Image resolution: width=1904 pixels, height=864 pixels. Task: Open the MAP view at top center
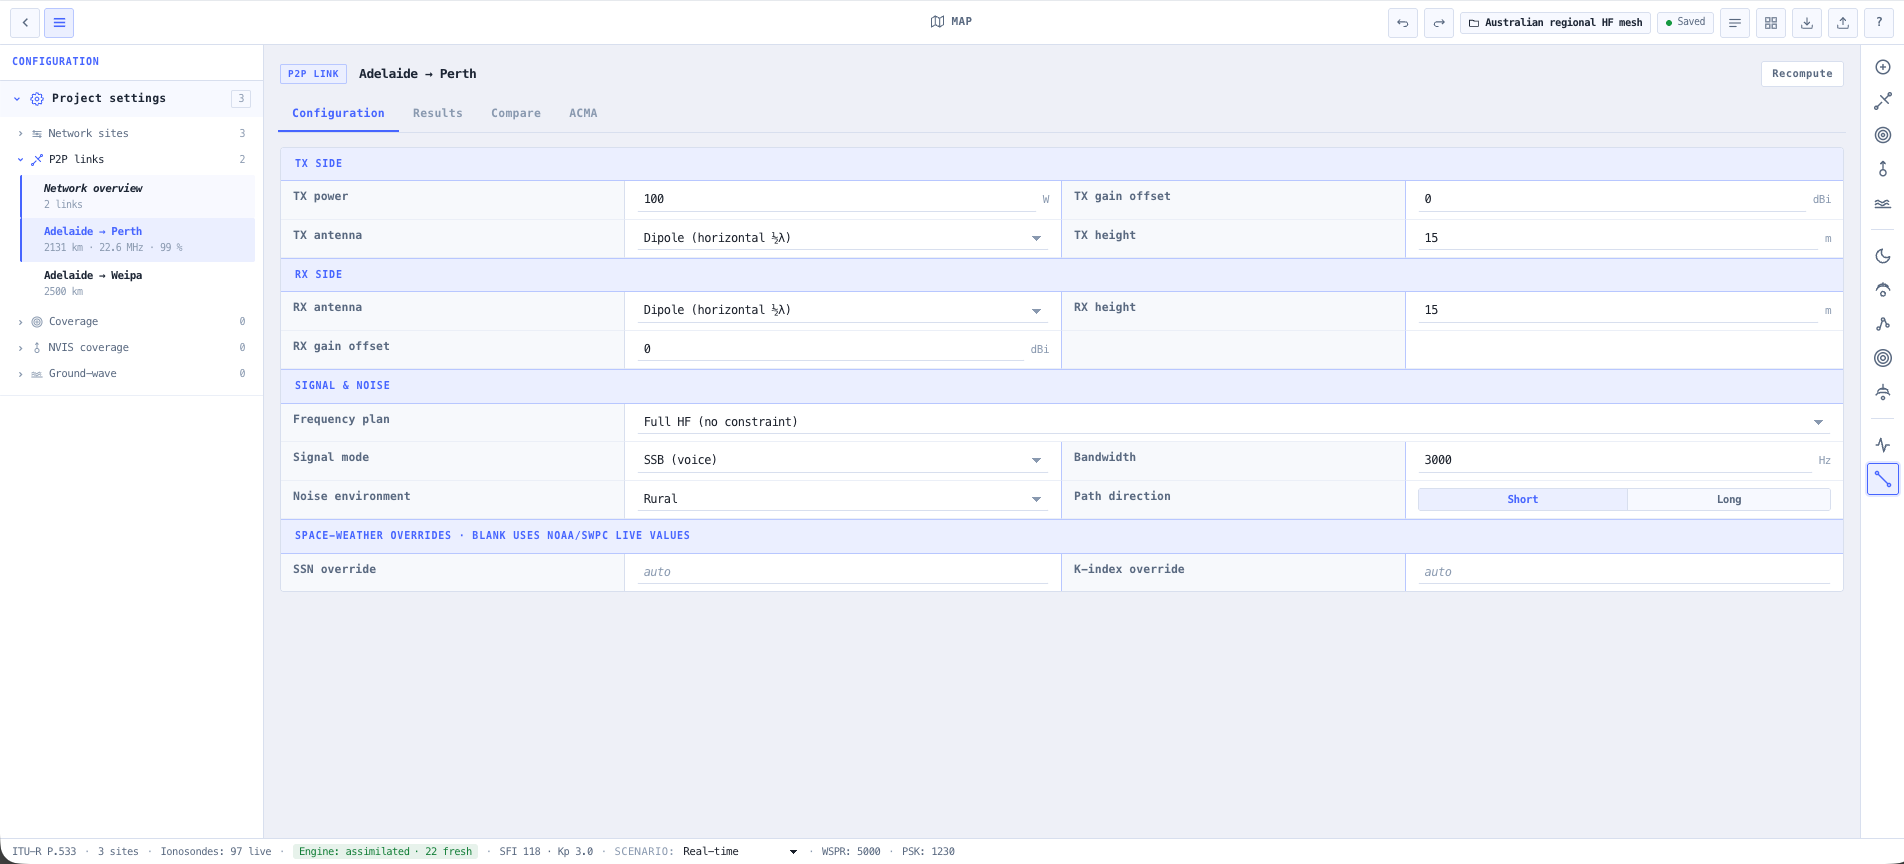pyautogui.click(x=951, y=21)
